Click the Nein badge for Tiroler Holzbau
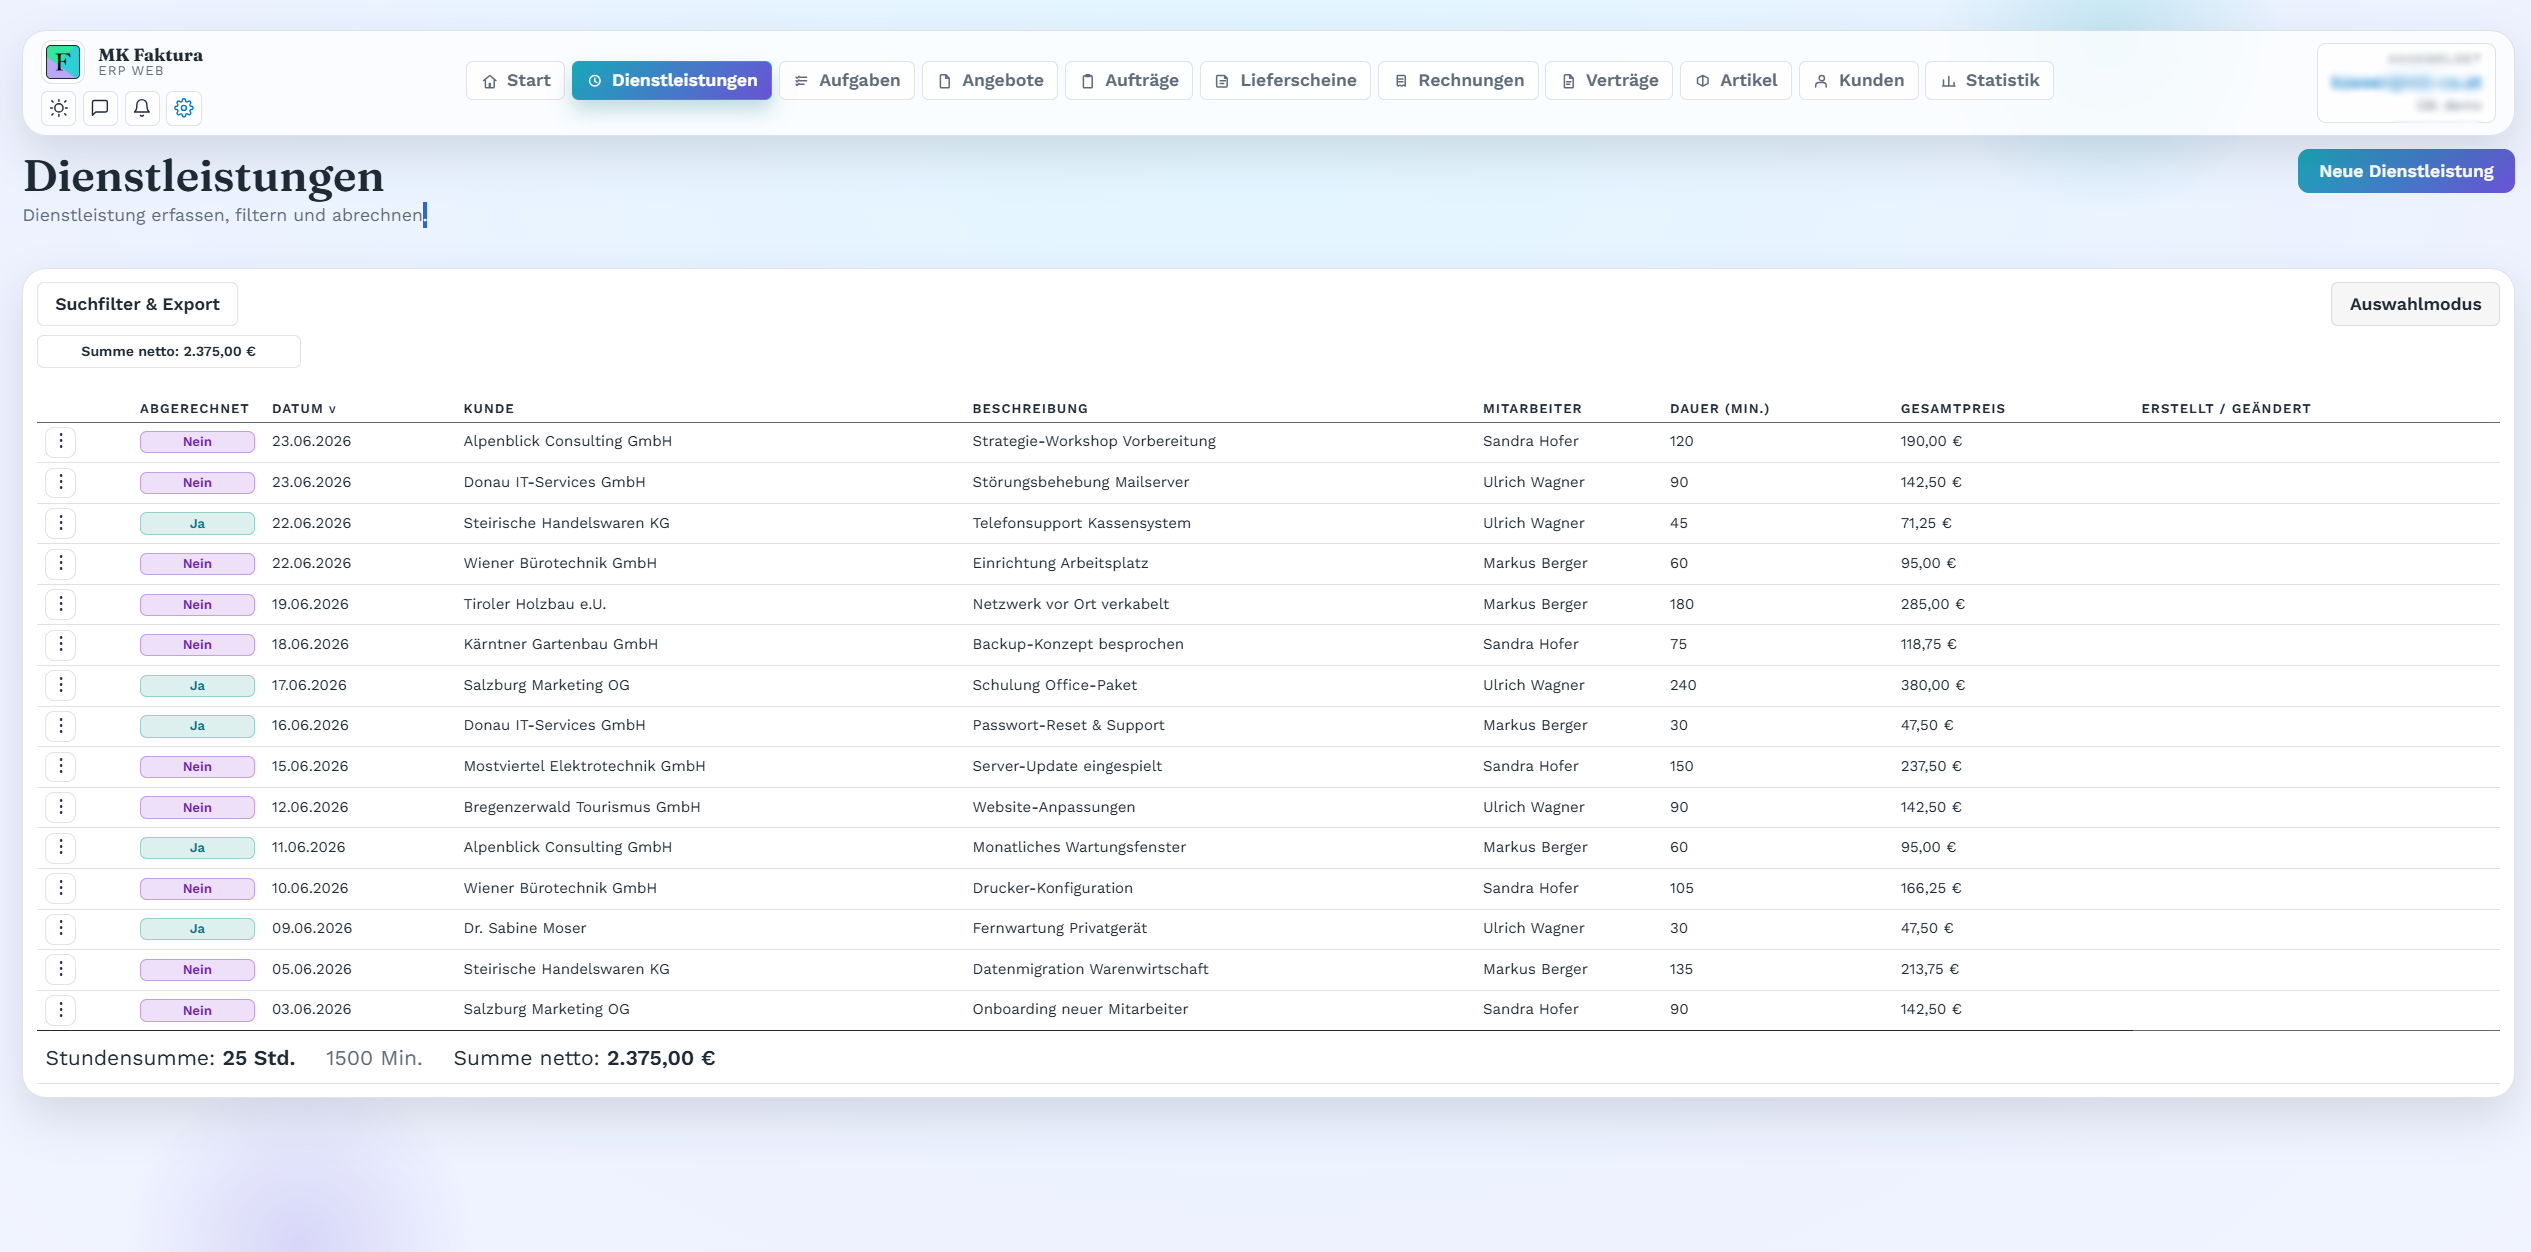 click(197, 605)
